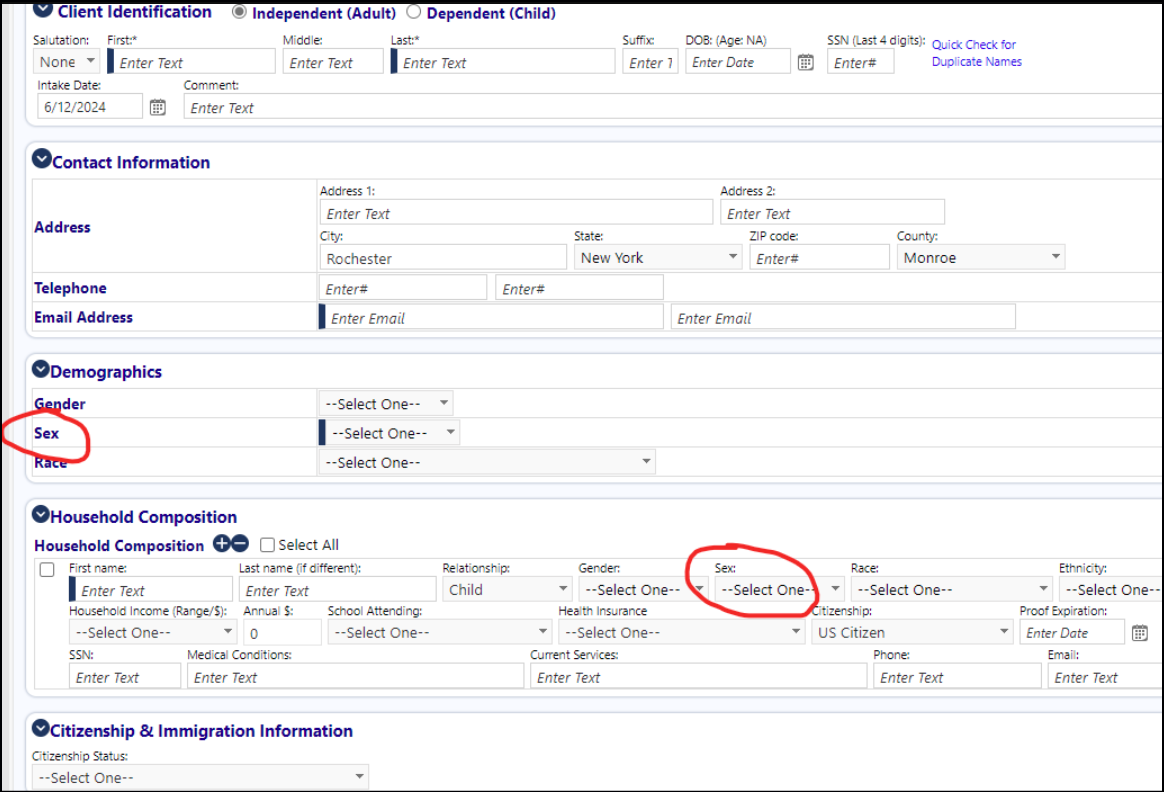This screenshot has width=1164, height=792.
Task: Click the client Last name field
Action: coord(503,62)
